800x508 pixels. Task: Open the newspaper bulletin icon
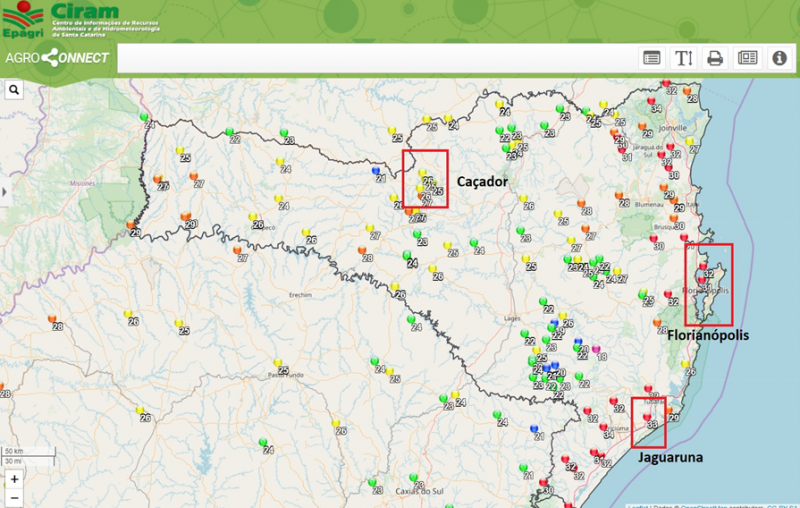click(x=747, y=58)
